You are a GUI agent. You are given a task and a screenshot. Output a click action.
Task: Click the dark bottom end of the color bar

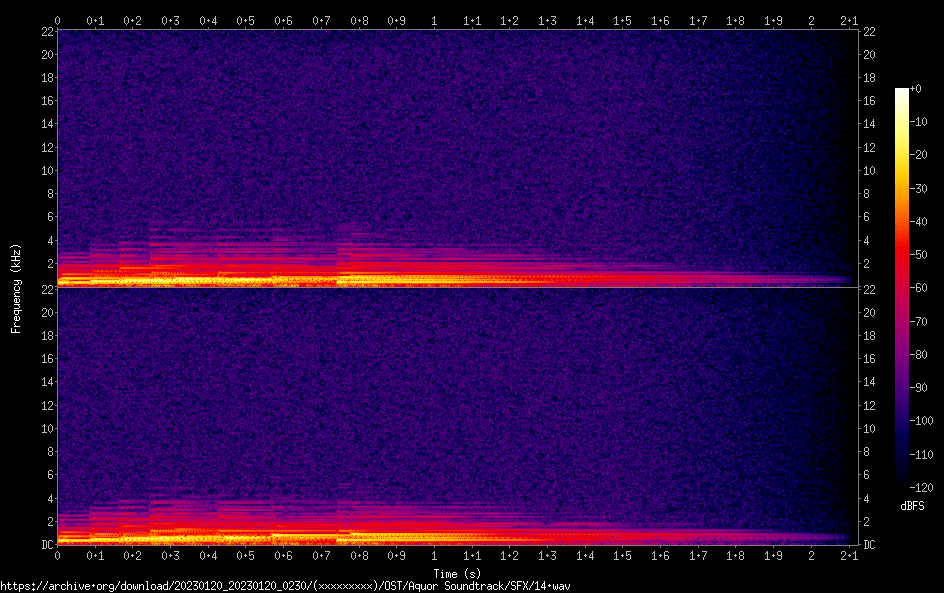tap(902, 484)
